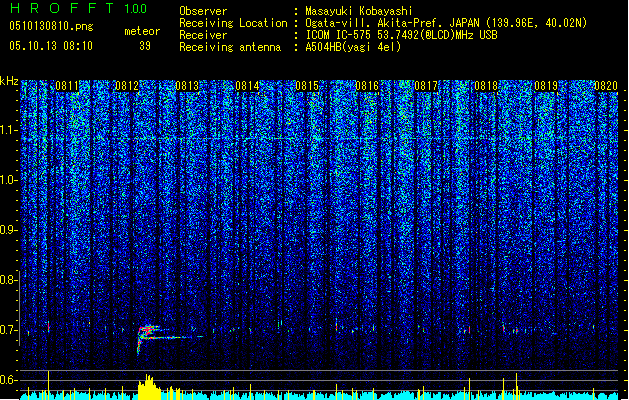Click the 0.9 kHz axis label
The width and height of the screenshot is (629, 400).
click(x=8, y=230)
